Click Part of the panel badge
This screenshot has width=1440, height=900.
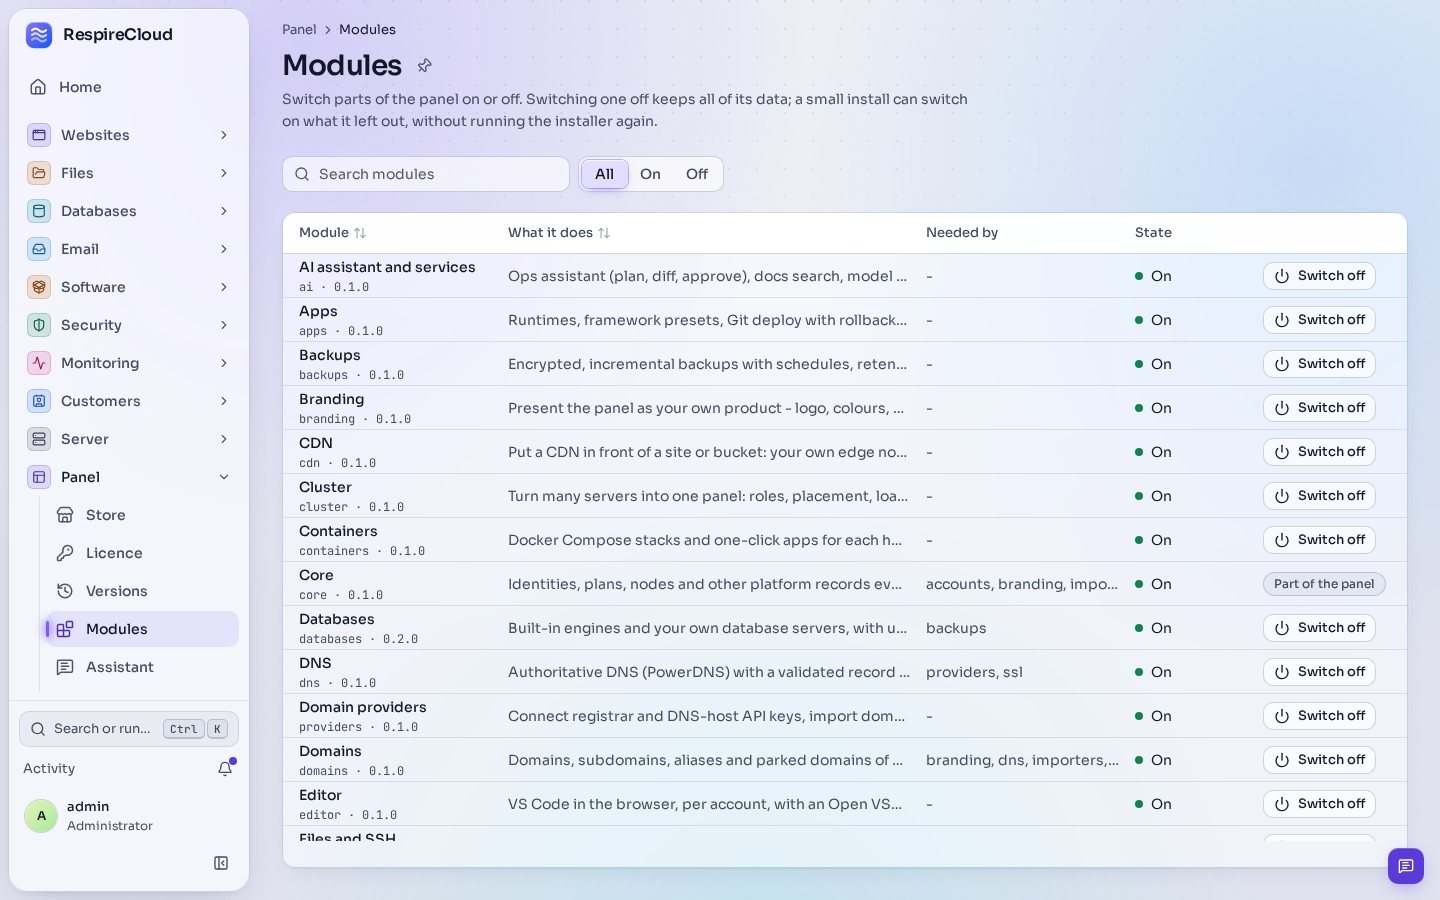[1324, 584]
